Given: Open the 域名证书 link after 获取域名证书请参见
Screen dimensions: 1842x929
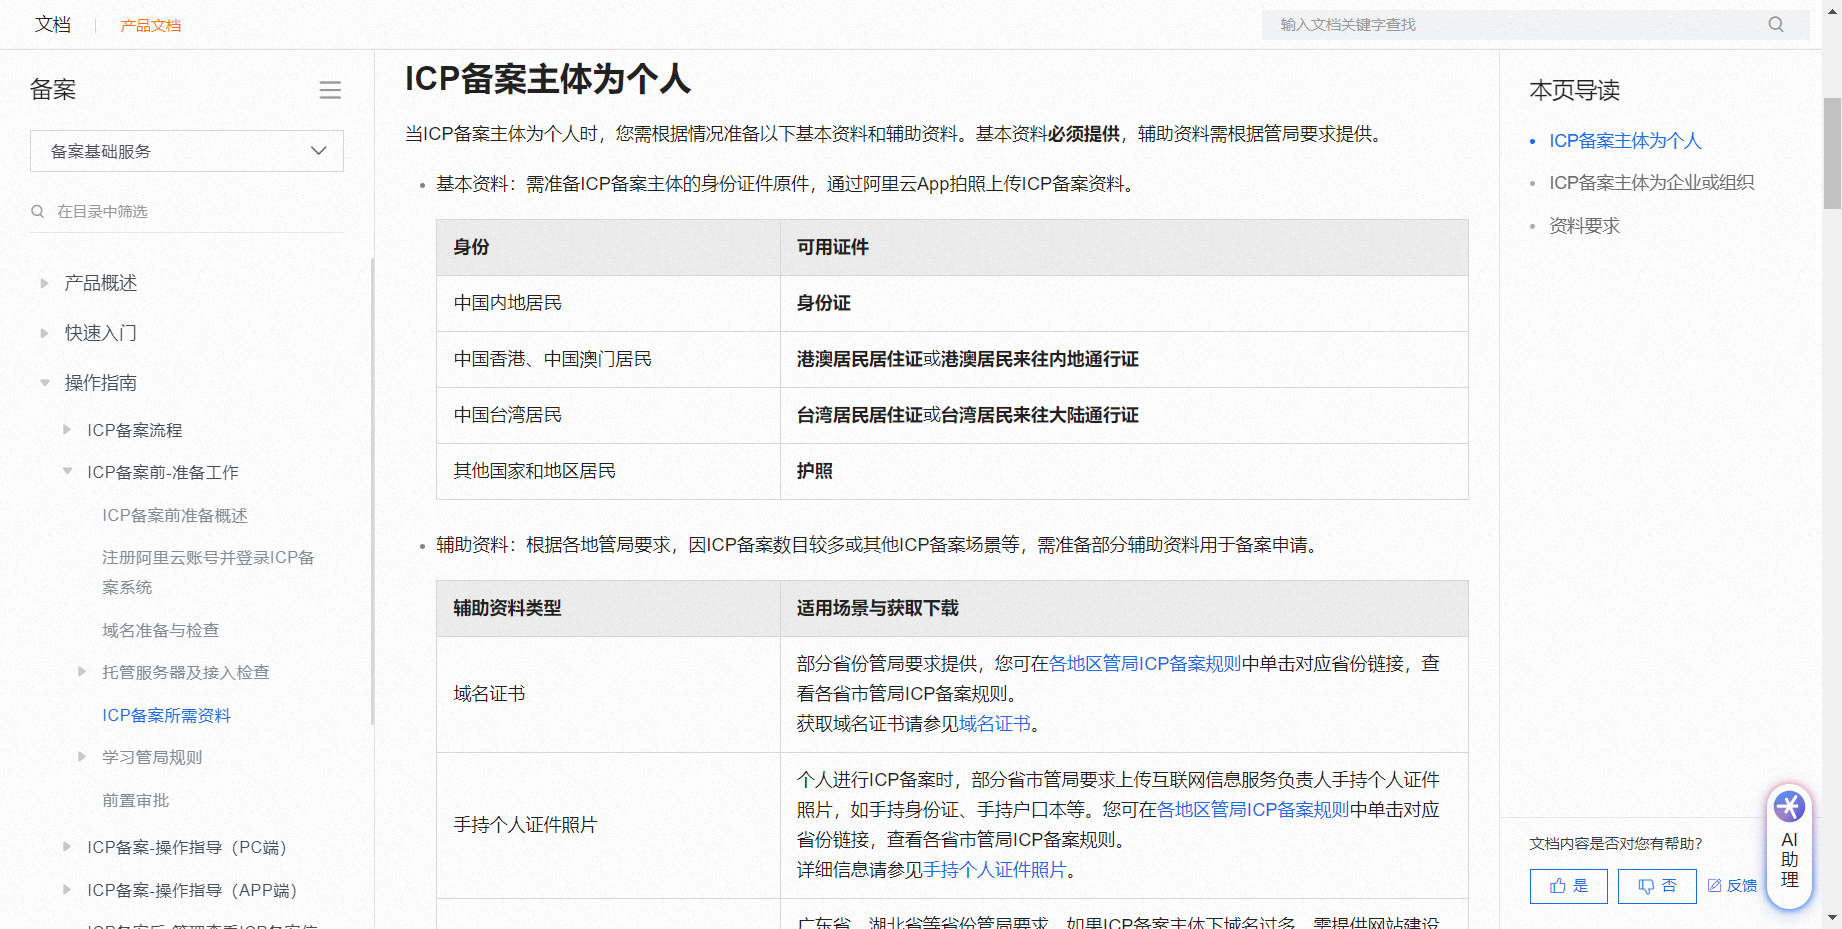Looking at the screenshot, I should tap(995, 724).
